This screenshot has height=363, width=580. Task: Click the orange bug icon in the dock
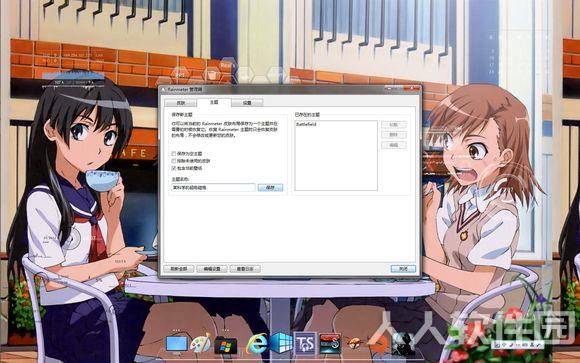pyautogui.click(x=354, y=344)
